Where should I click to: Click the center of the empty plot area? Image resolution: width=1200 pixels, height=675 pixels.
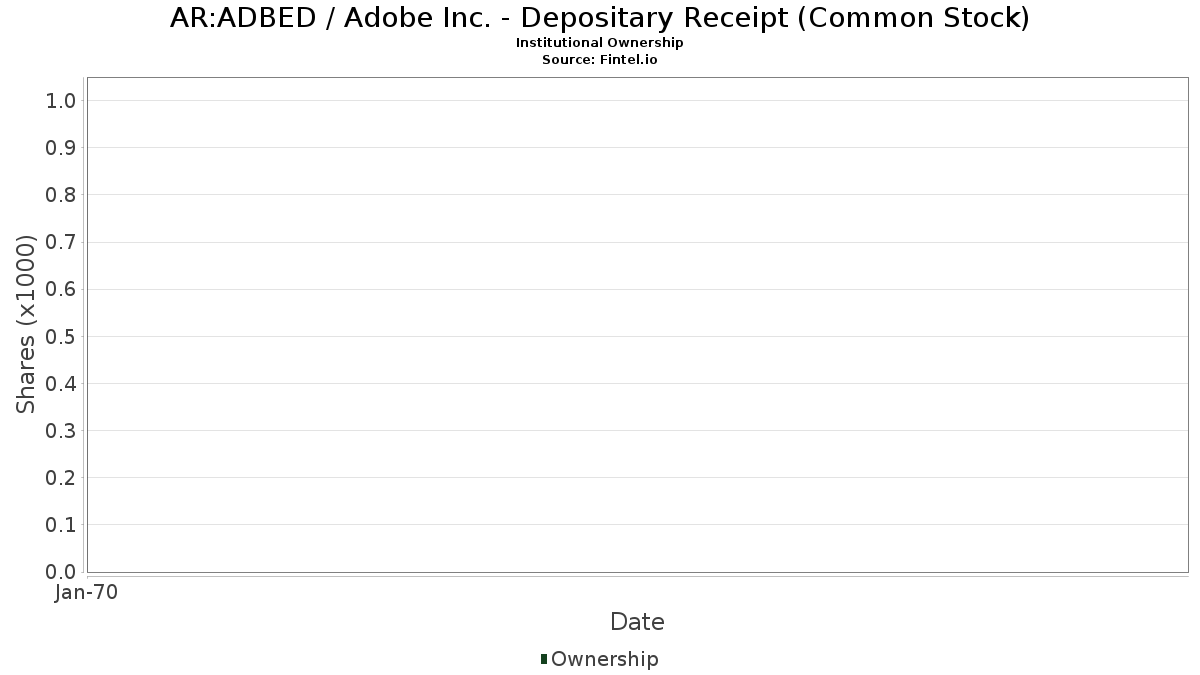click(x=637, y=324)
